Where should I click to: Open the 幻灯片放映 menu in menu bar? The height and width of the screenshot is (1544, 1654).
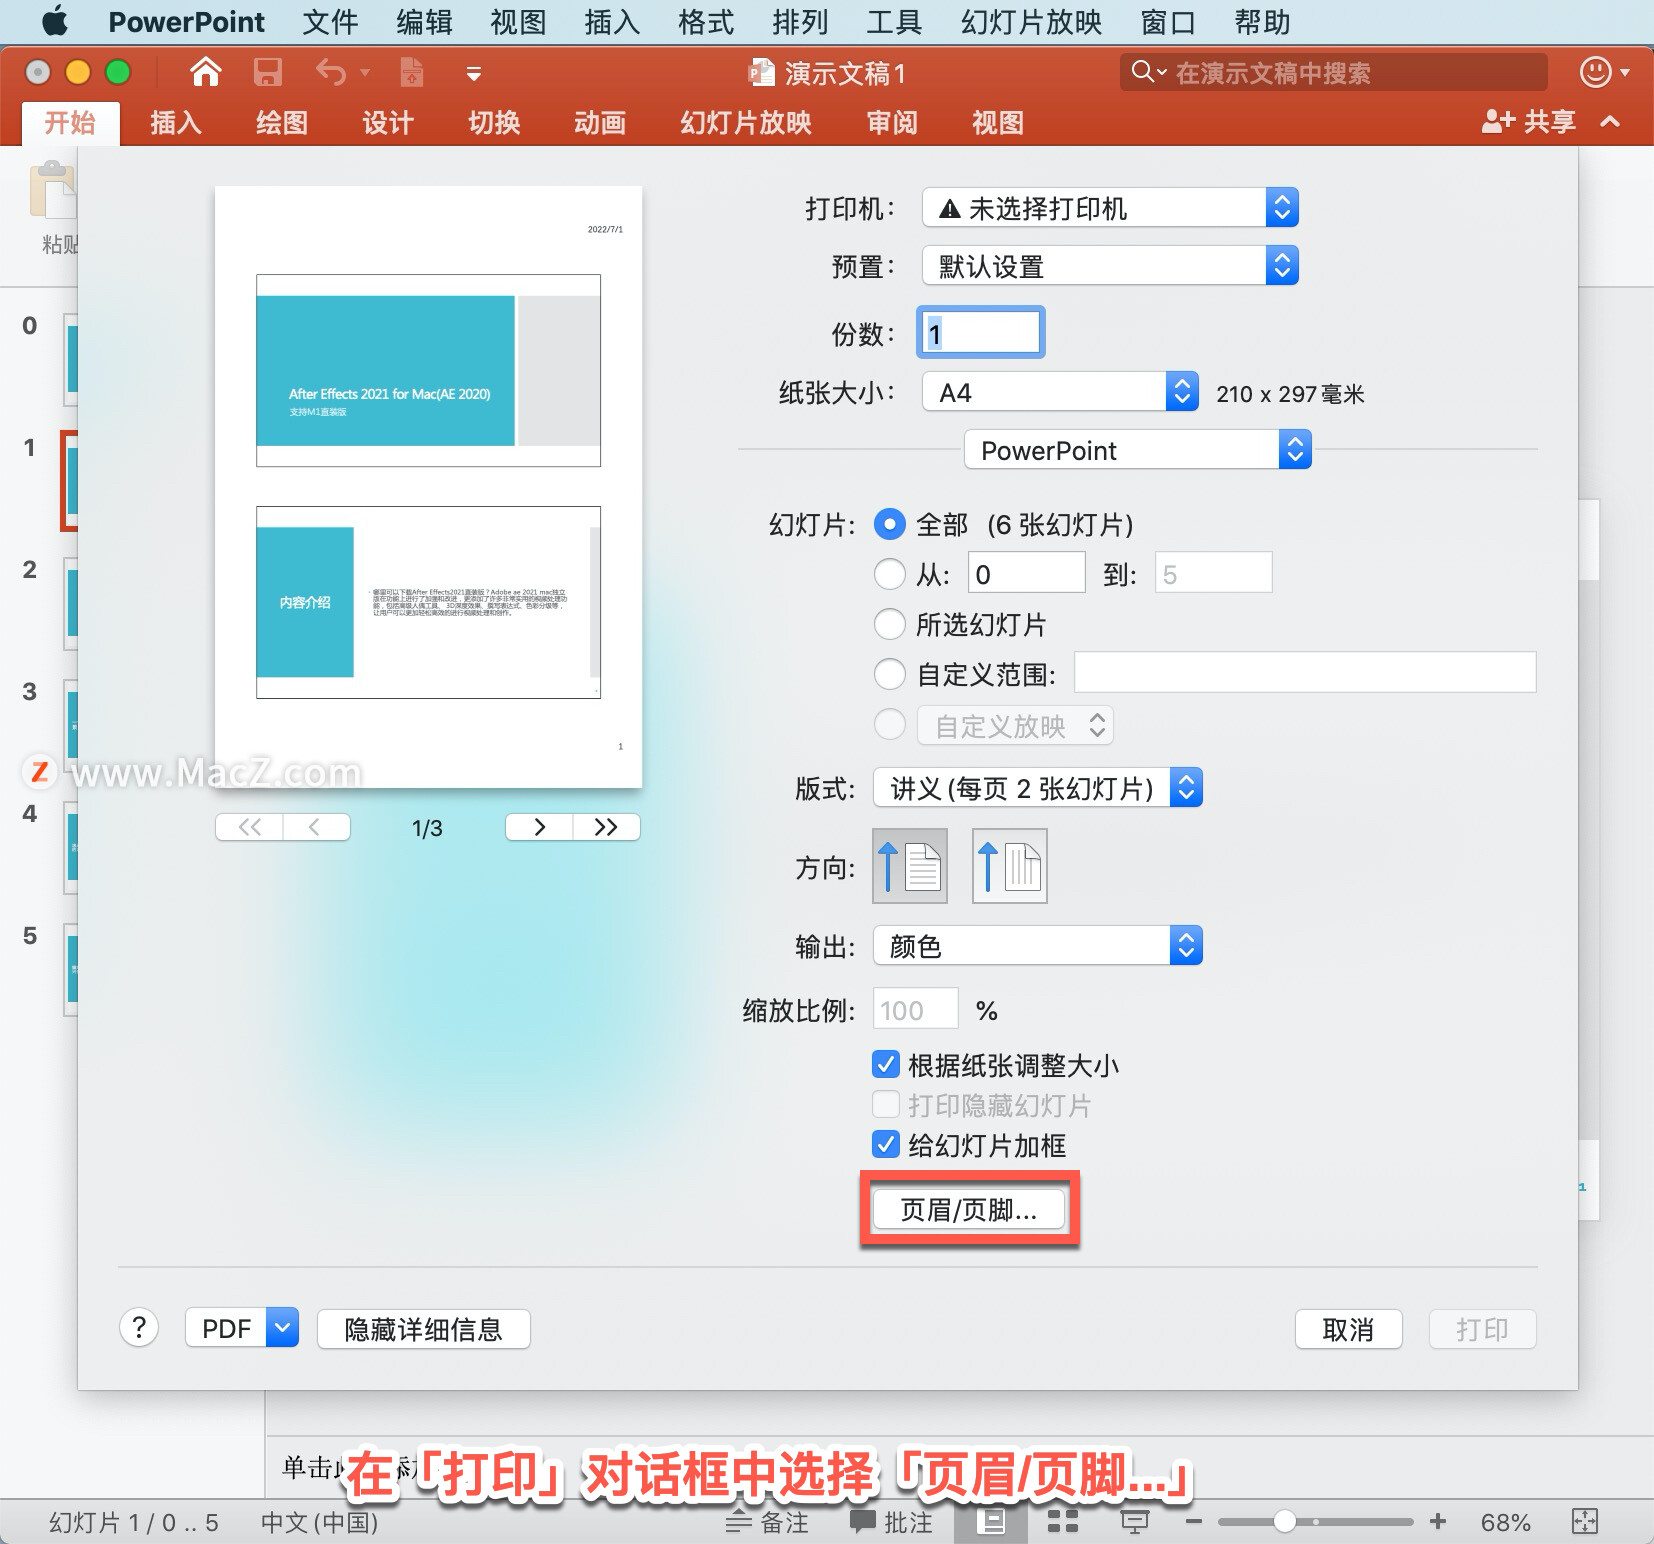coord(1030,21)
